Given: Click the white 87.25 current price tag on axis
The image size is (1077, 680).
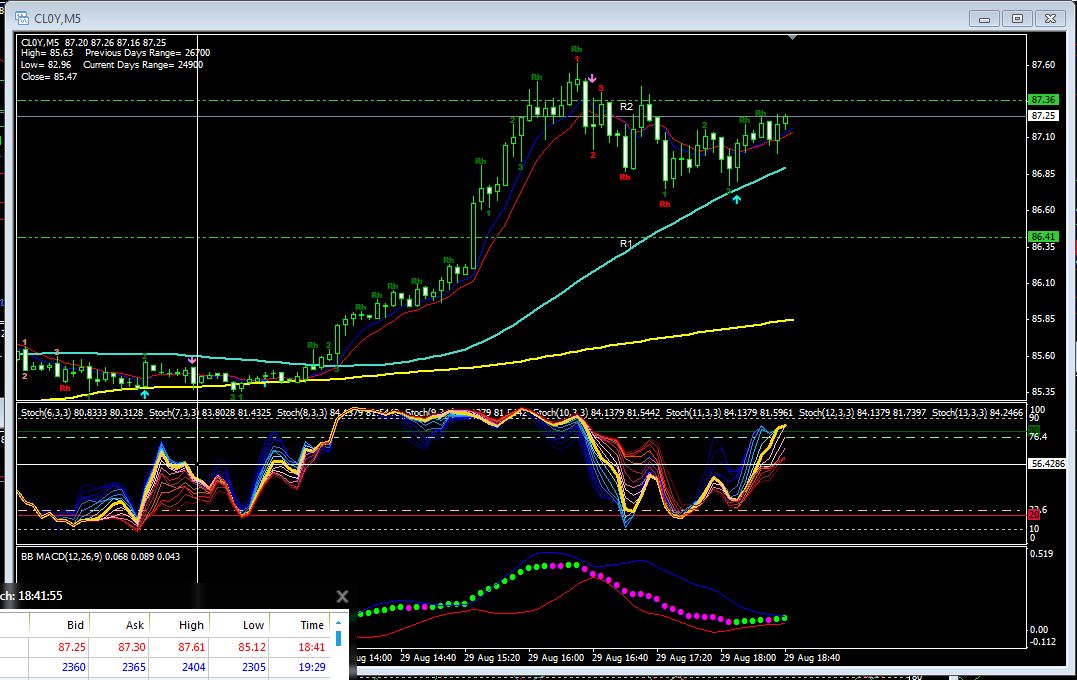Looking at the screenshot, I should pos(1043,115).
